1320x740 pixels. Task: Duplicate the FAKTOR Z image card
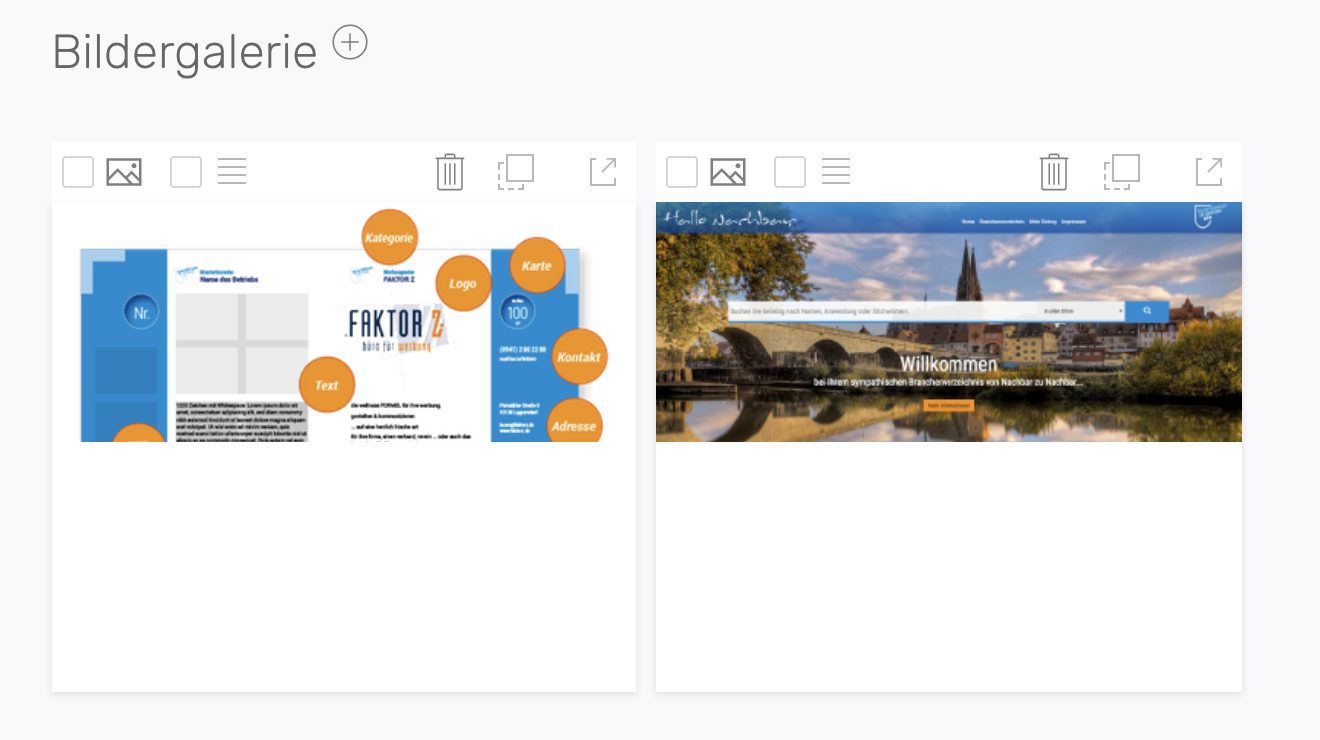coord(515,172)
